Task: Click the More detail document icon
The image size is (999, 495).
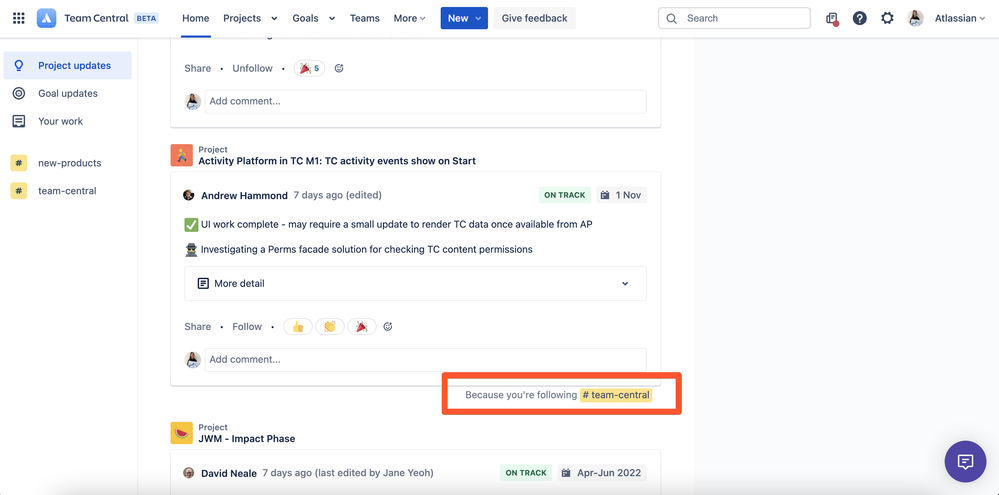Action: coord(203,283)
